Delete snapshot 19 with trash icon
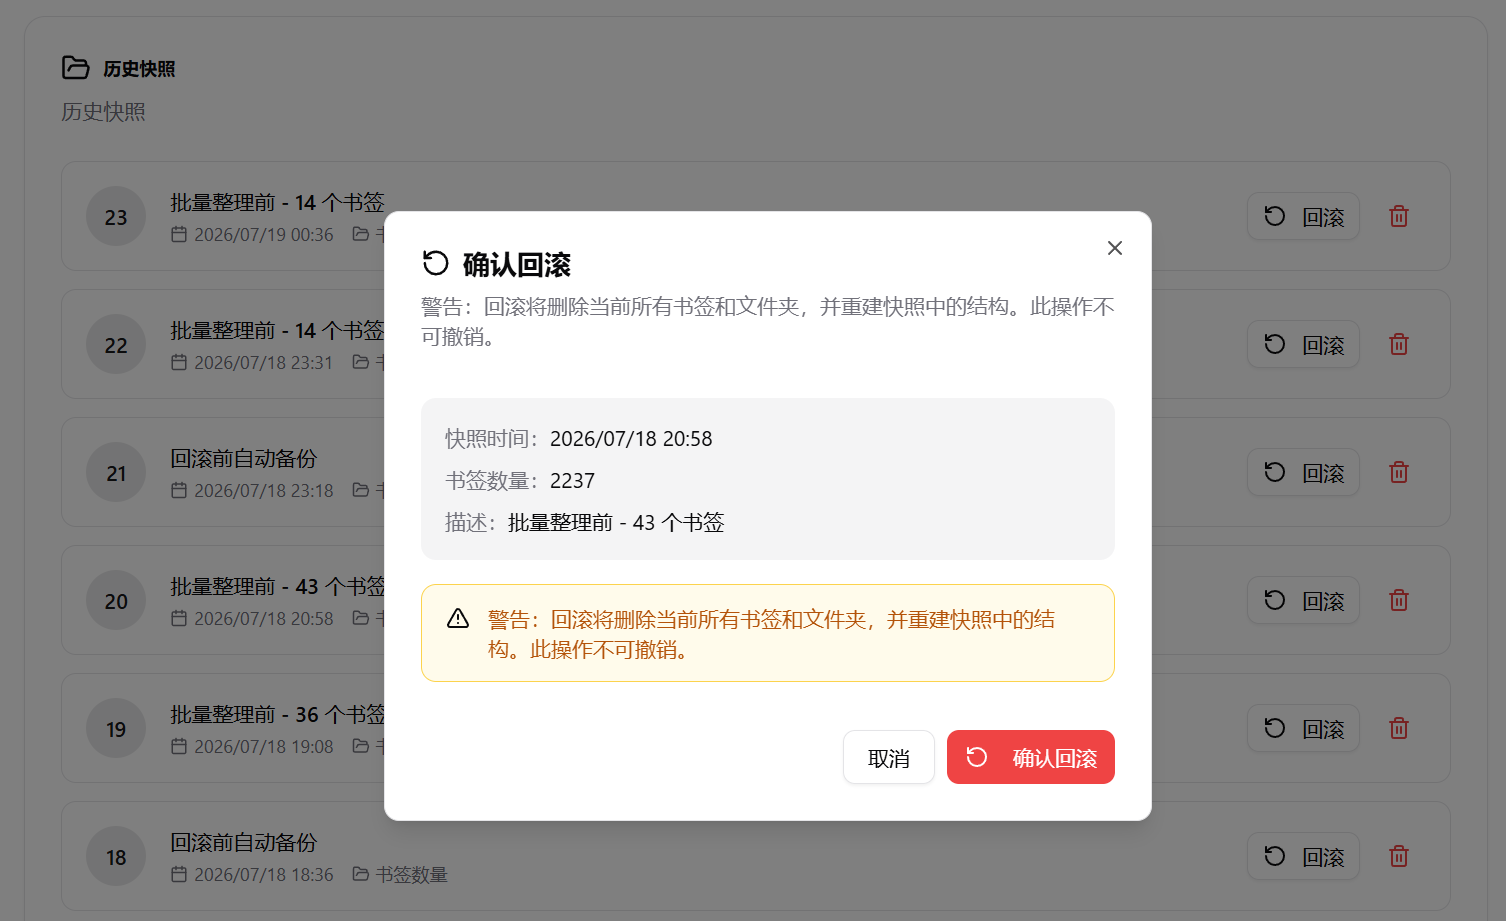The image size is (1506, 921). [x=1399, y=728]
